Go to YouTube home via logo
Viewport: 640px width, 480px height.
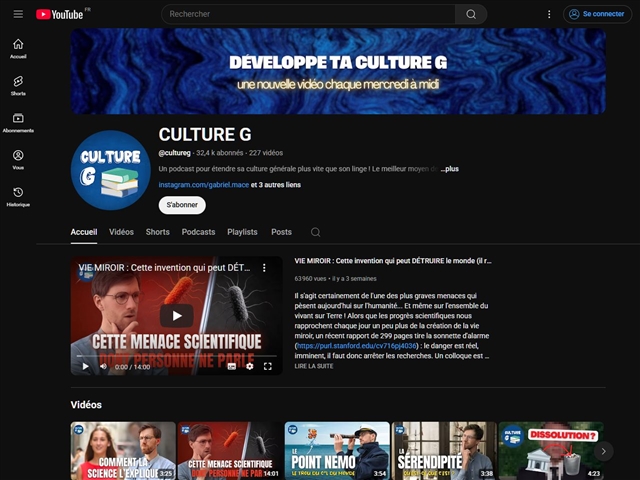[x=62, y=14]
